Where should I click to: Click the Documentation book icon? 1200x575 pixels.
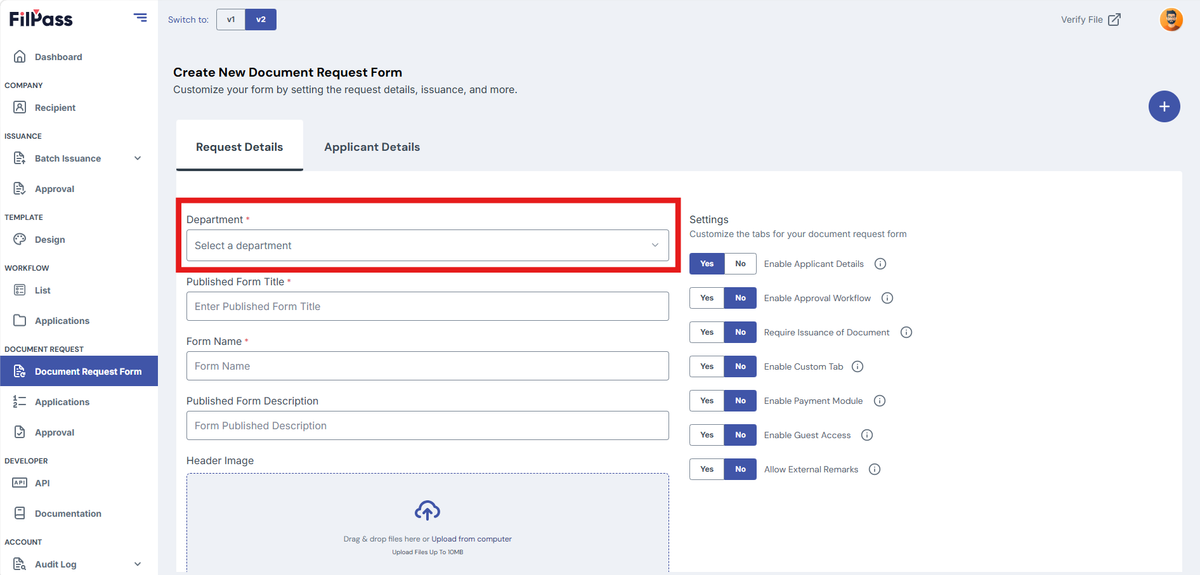[19, 513]
